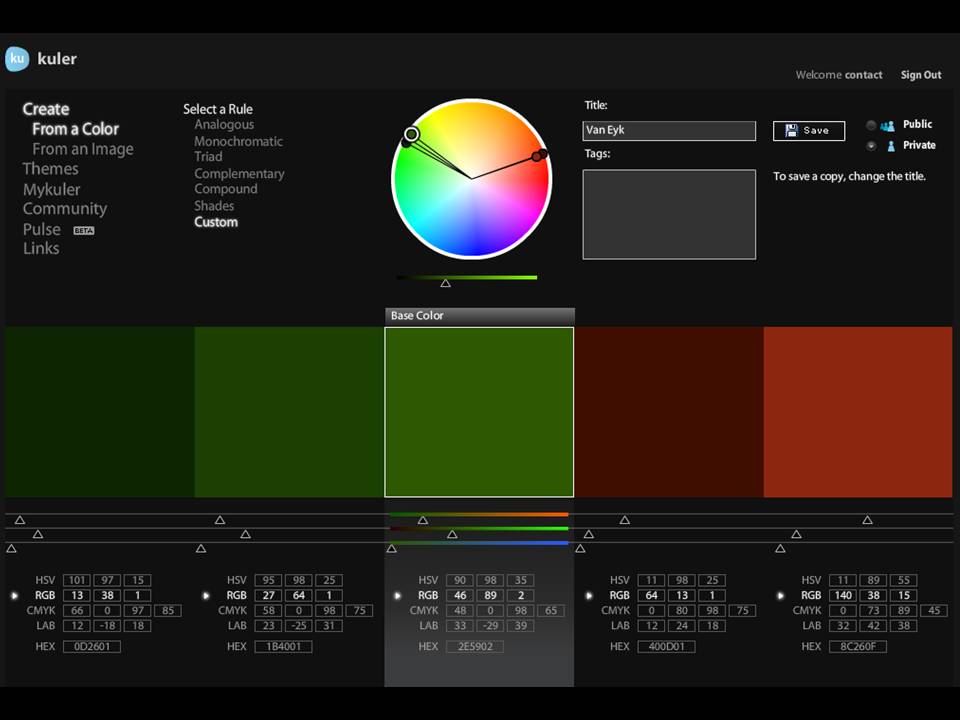Choose the Complementary color rule
The width and height of the screenshot is (960, 720).
[239, 174]
